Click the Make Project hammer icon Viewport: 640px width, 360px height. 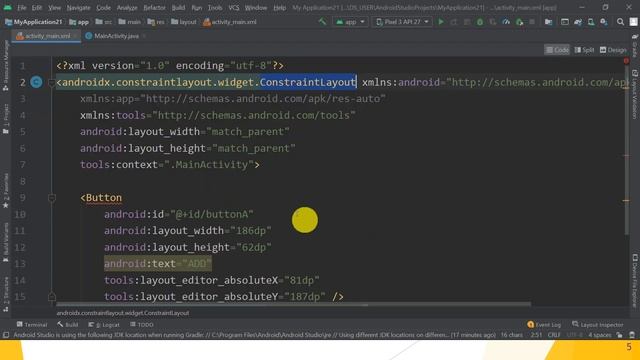point(322,22)
